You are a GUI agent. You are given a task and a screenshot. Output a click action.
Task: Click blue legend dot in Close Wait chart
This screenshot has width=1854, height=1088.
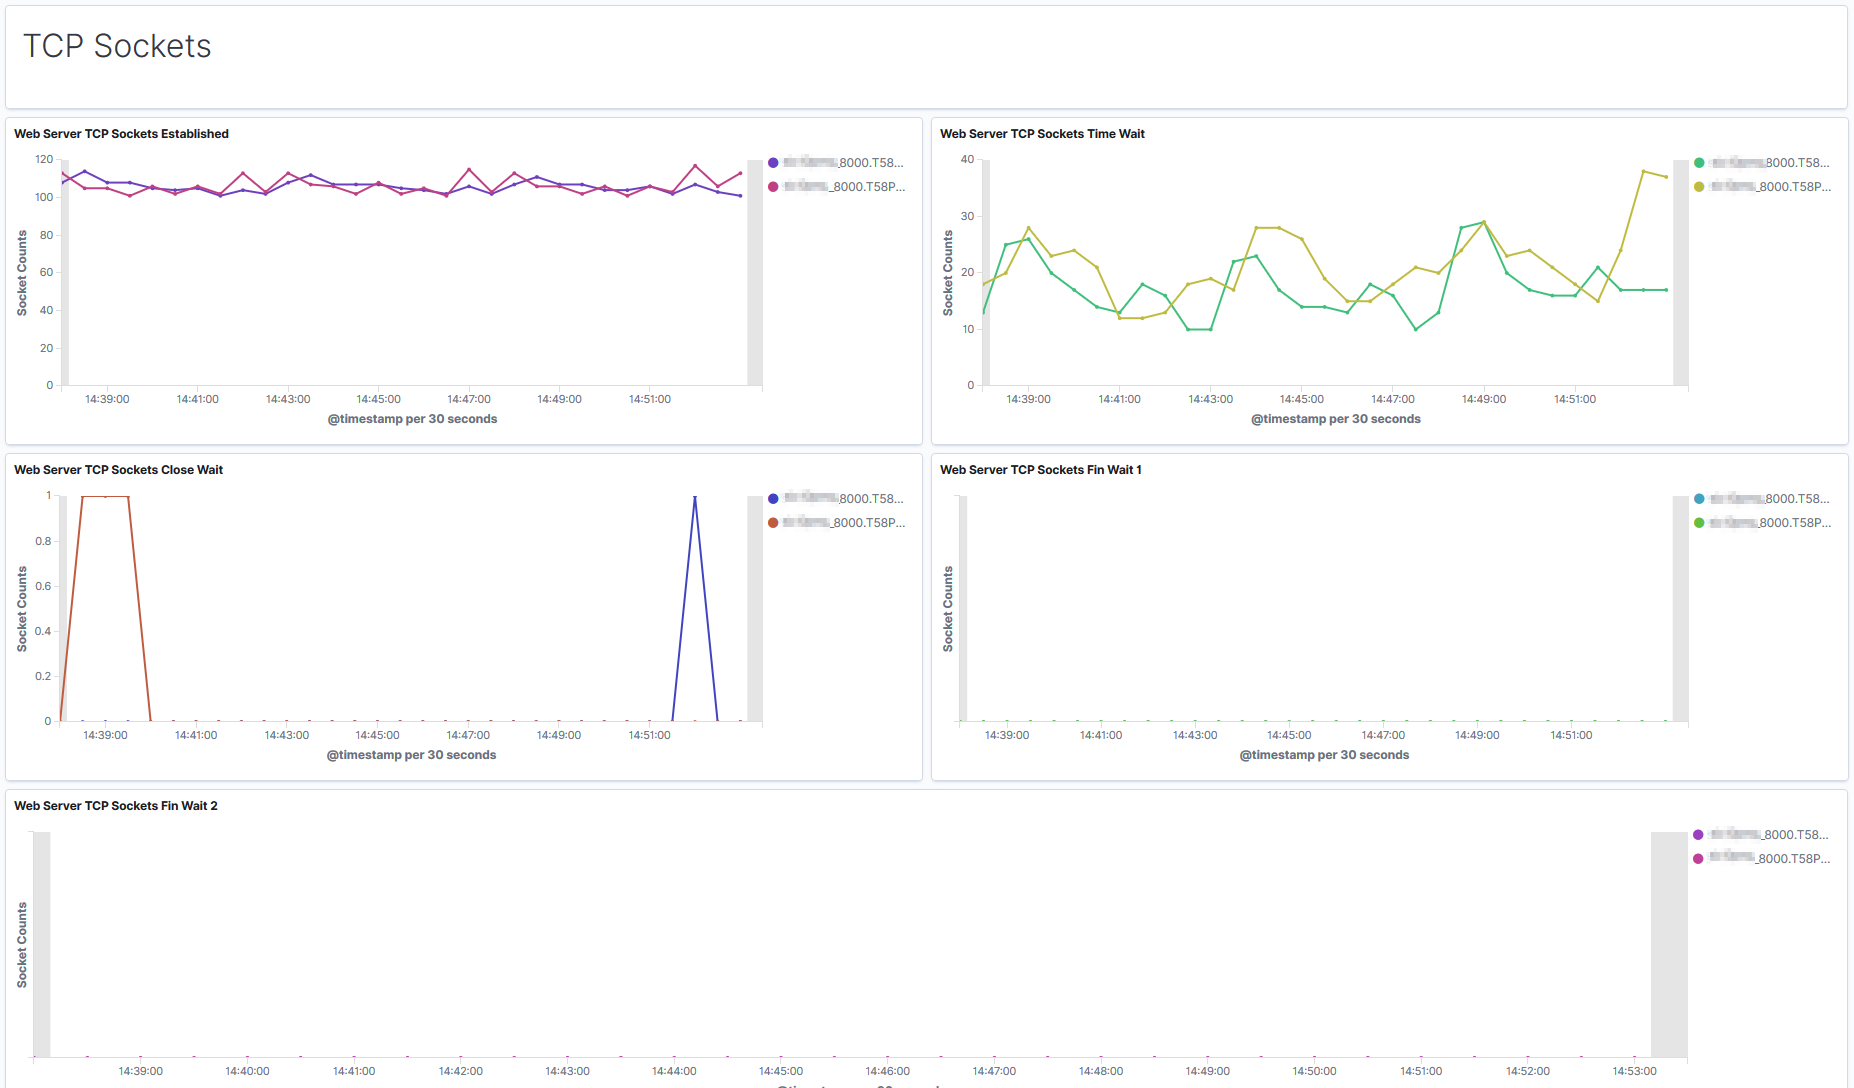click(773, 499)
